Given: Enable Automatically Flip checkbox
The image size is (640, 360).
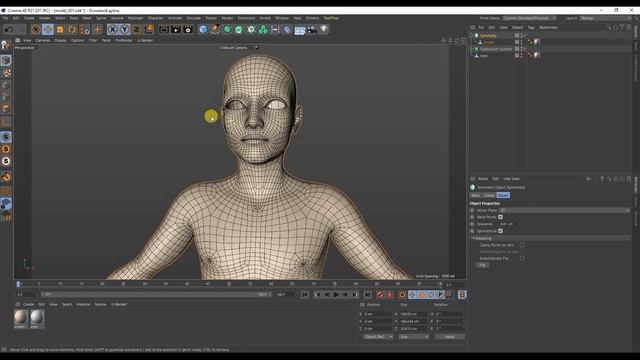Looking at the screenshot, I should point(522,258).
